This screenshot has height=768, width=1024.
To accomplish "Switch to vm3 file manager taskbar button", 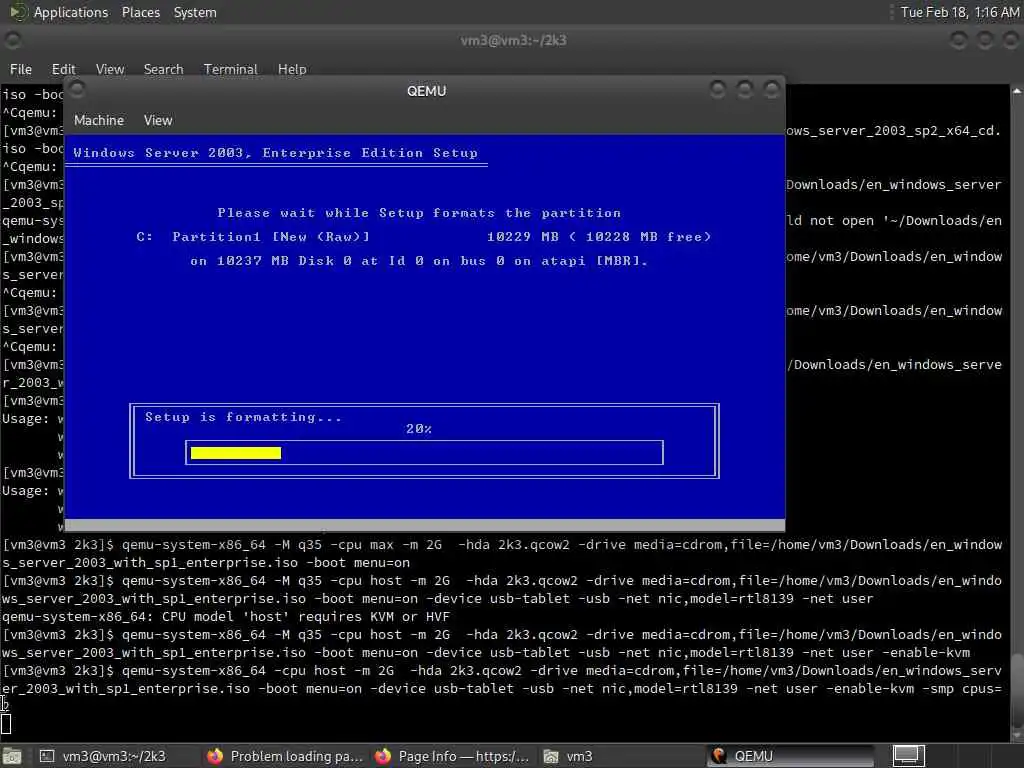I will pos(620,756).
